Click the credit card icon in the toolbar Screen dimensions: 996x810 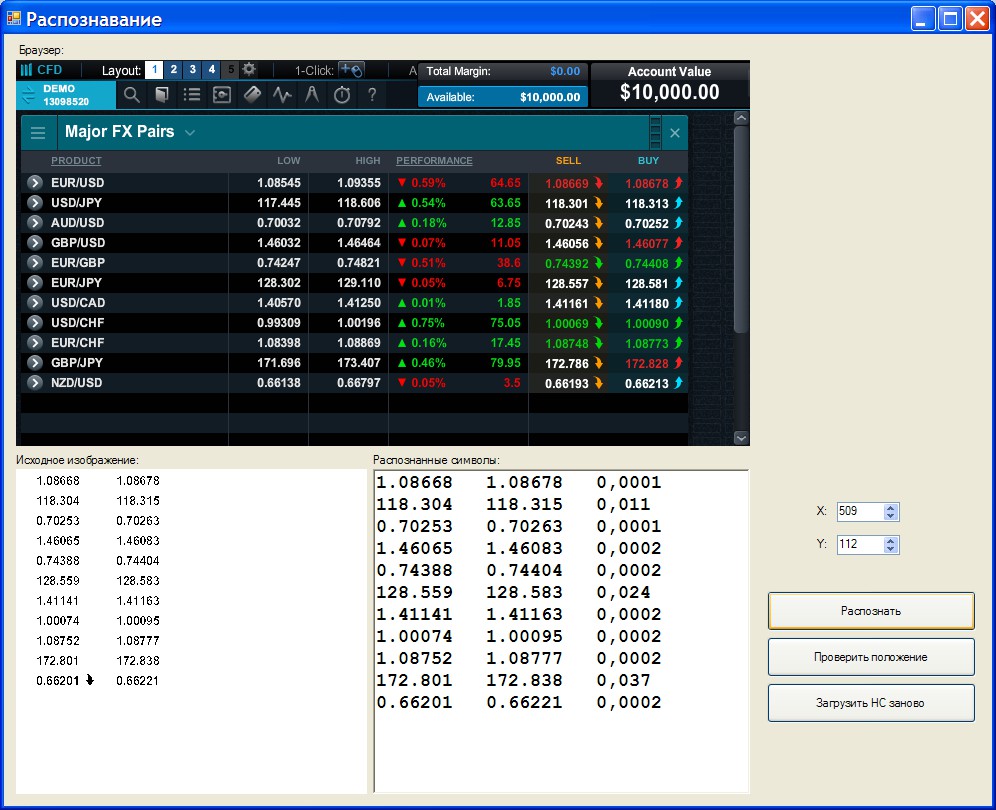[x=252, y=95]
